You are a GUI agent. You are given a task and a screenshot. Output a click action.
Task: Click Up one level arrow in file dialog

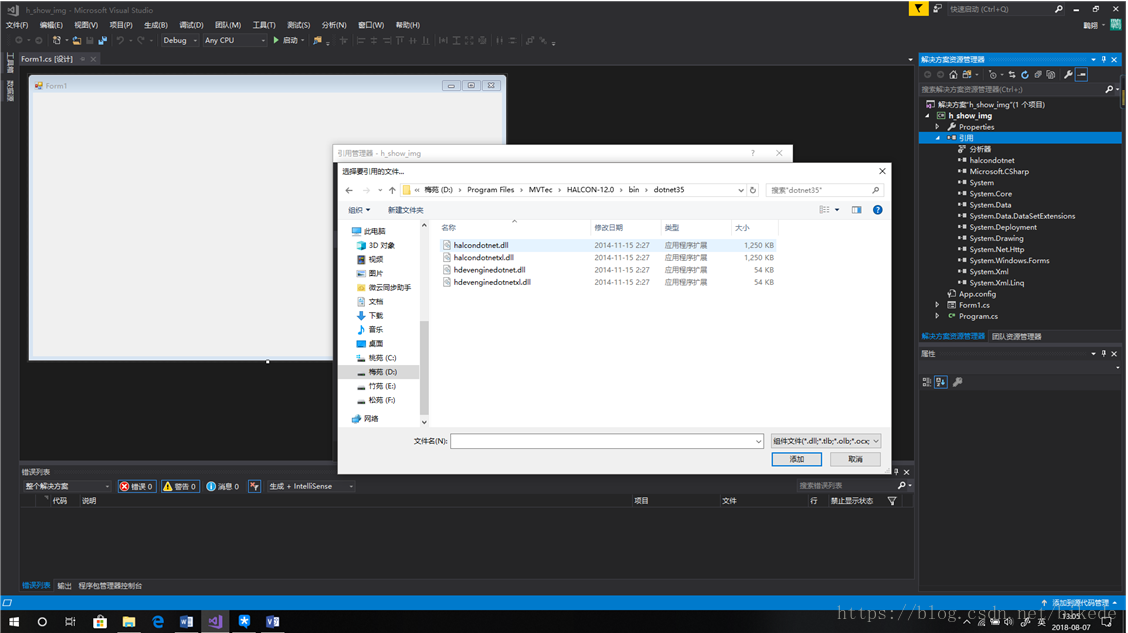point(392,191)
